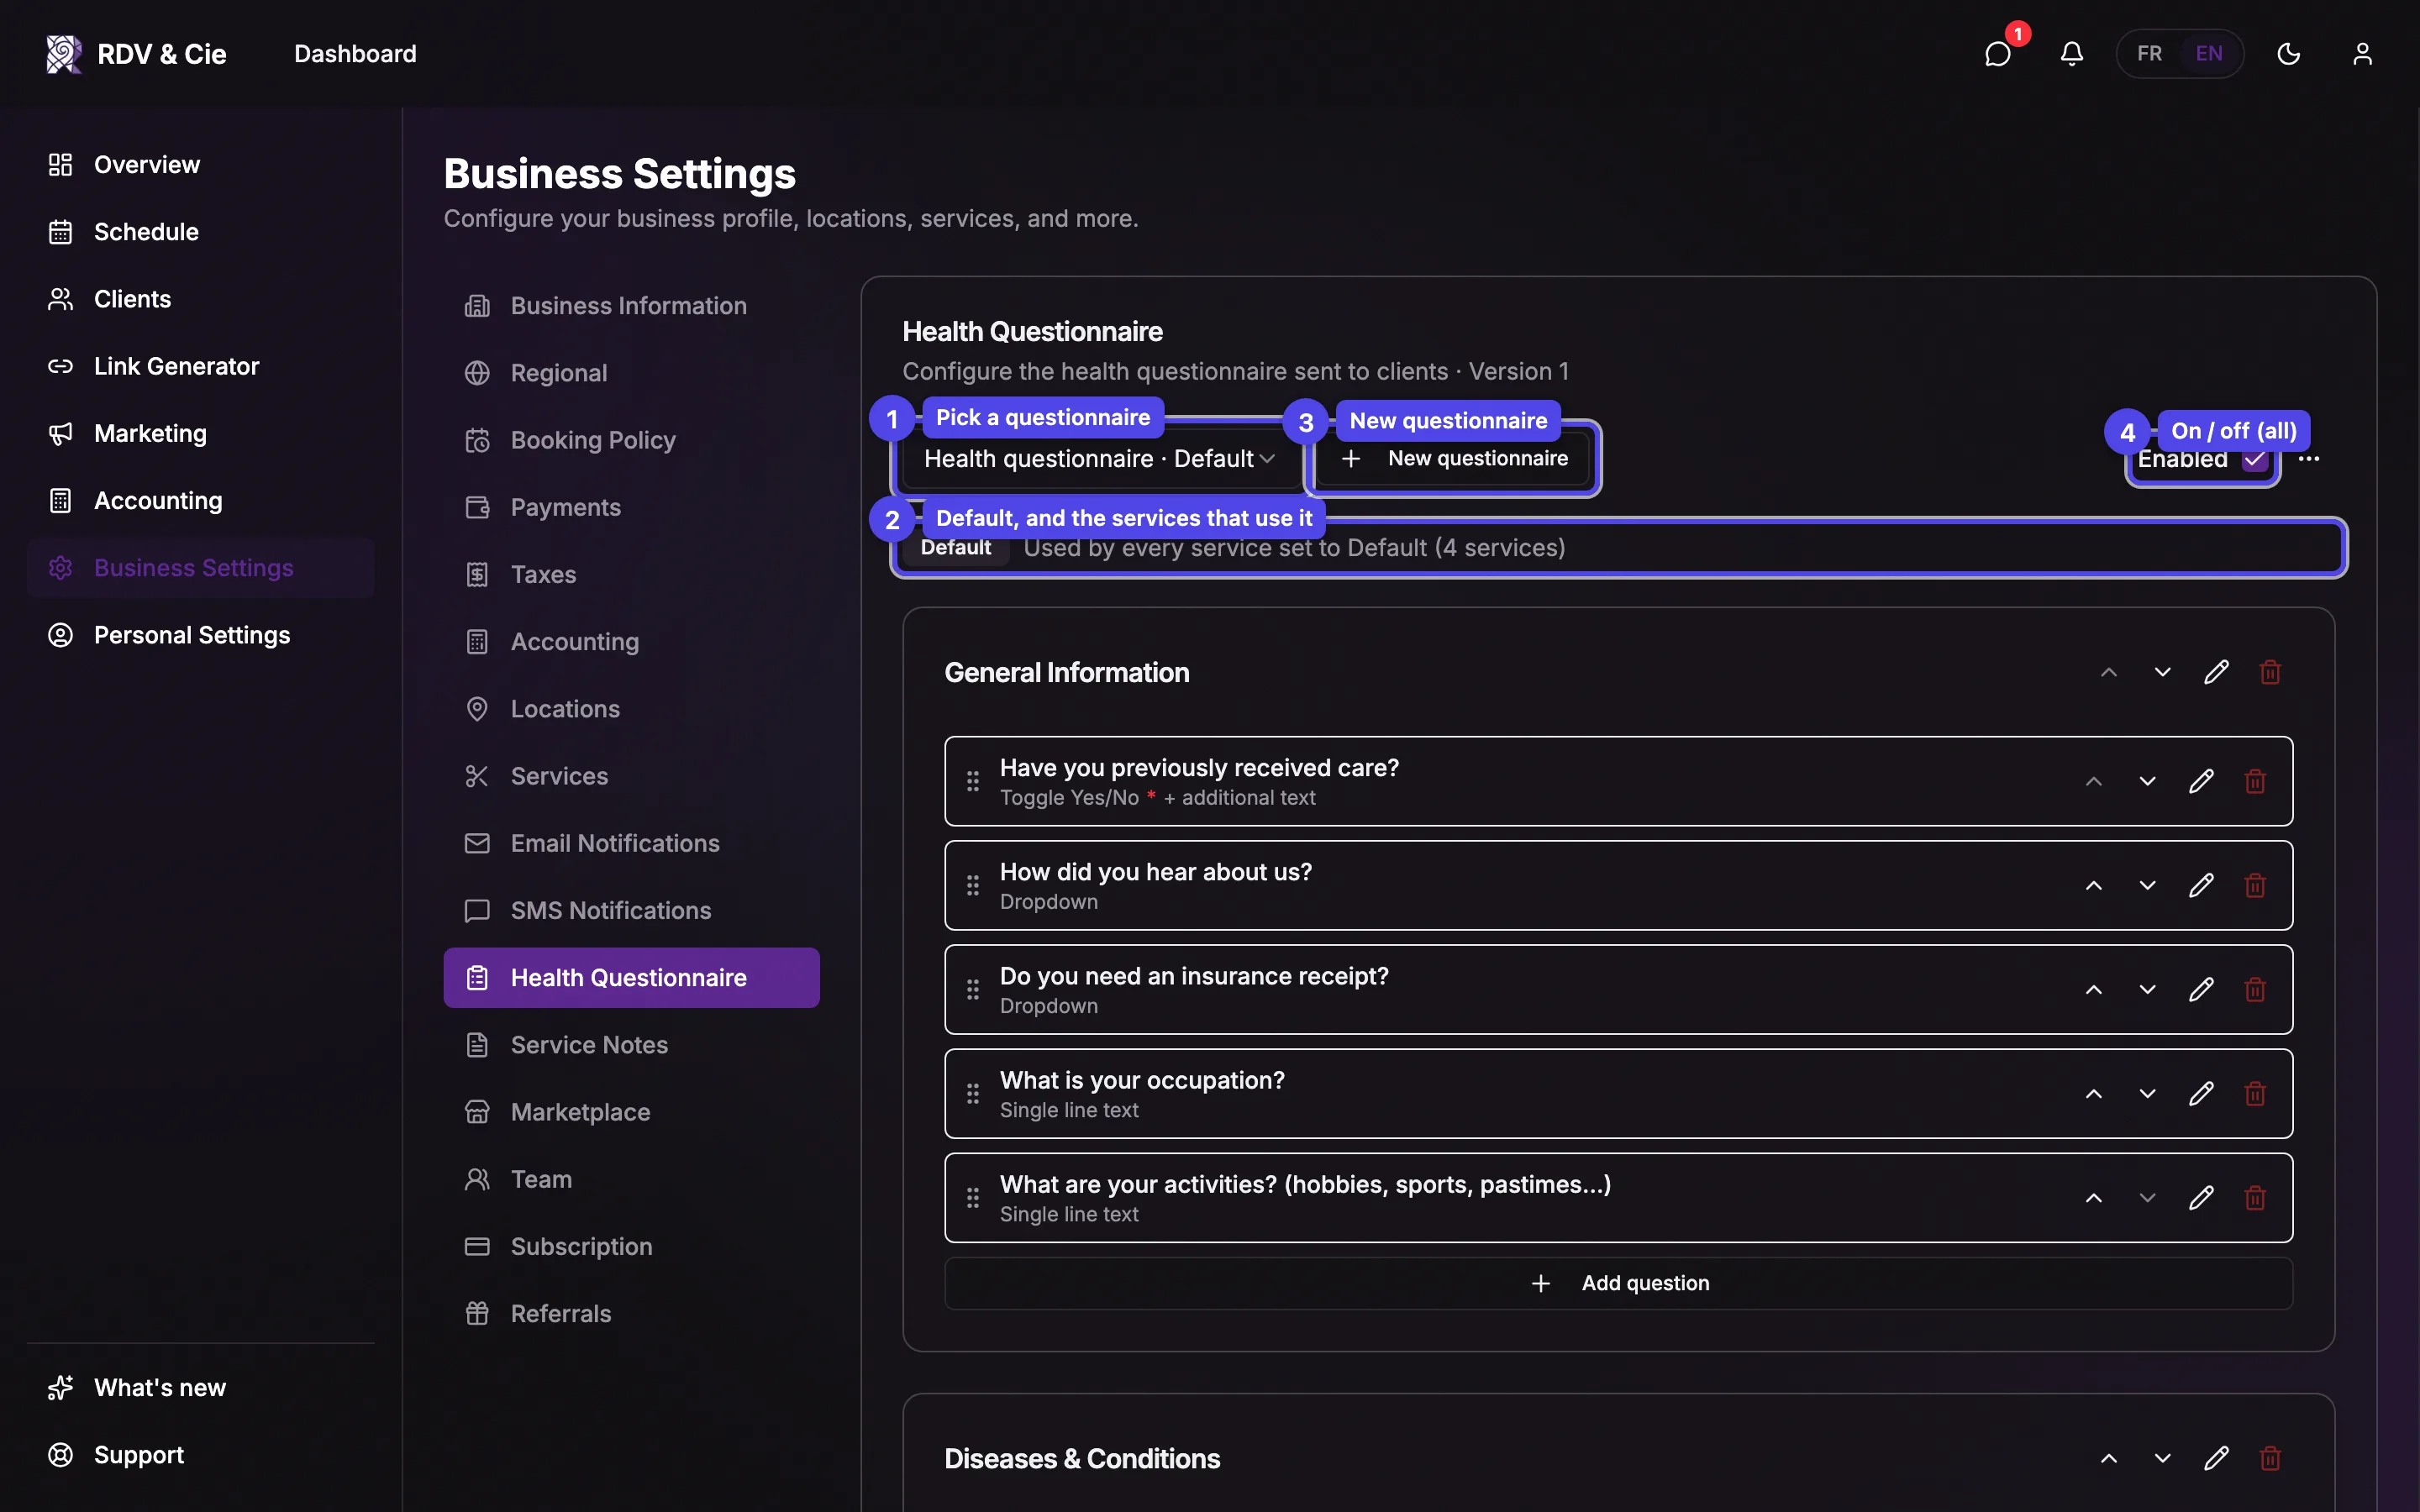The height and width of the screenshot is (1512, 2420).
Task: Edit the 'Do you need an insurance receipt?' question
Action: [x=2201, y=989]
